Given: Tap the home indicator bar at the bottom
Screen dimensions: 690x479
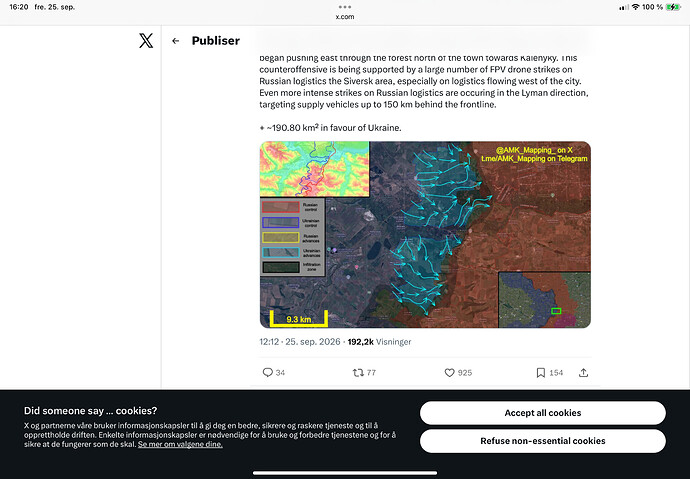Looking at the screenshot, I should tap(345, 473).
